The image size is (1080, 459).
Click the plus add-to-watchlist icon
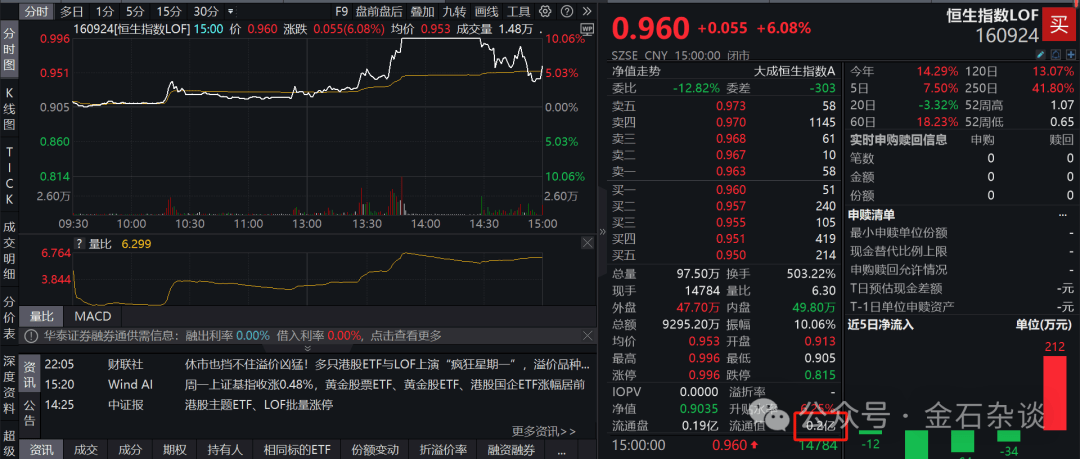pyautogui.click(x=1069, y=55)
